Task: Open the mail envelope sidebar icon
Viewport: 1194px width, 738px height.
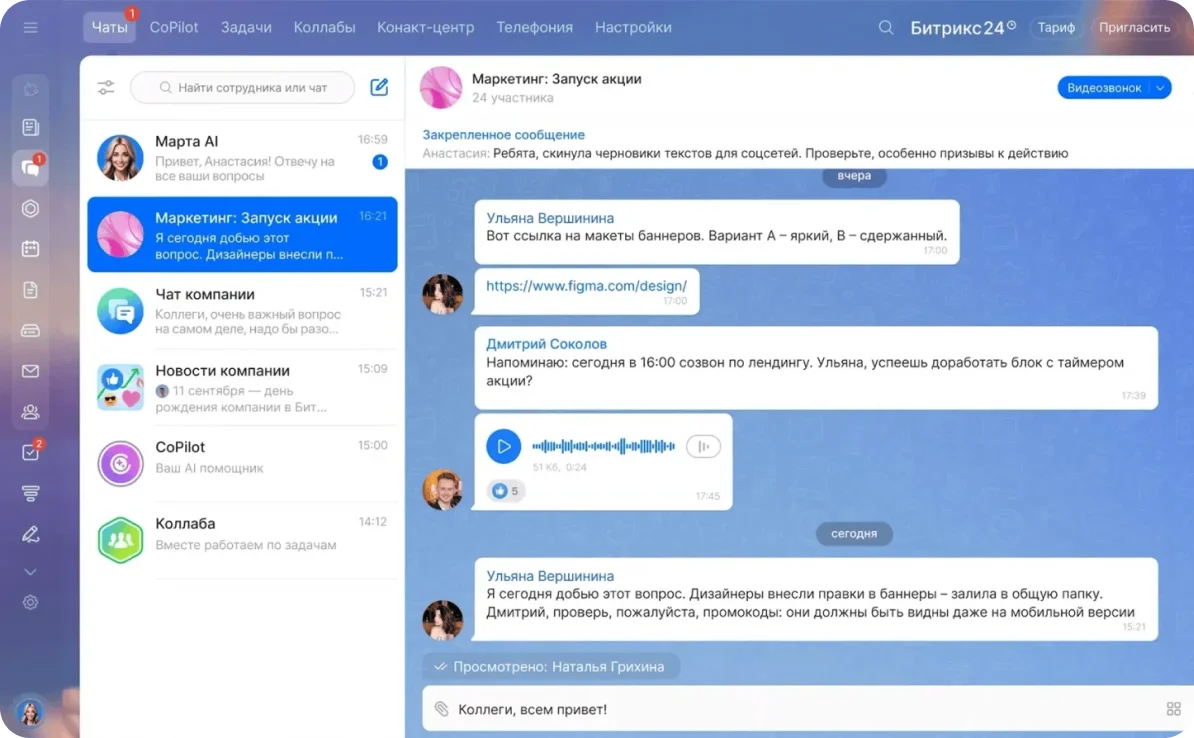Action: (x=30, y=371)
